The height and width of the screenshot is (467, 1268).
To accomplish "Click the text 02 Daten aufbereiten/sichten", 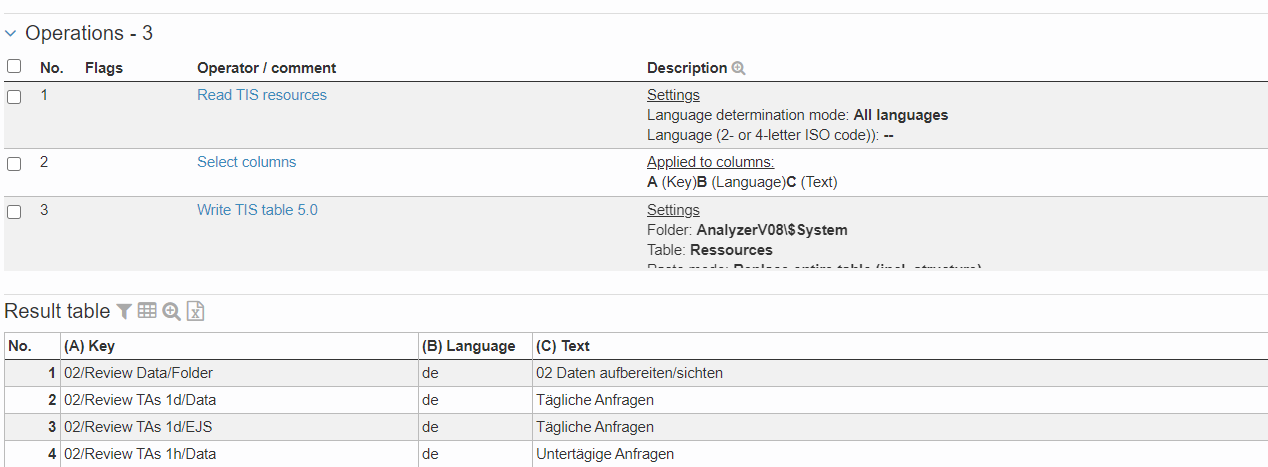I will [629, 373].
